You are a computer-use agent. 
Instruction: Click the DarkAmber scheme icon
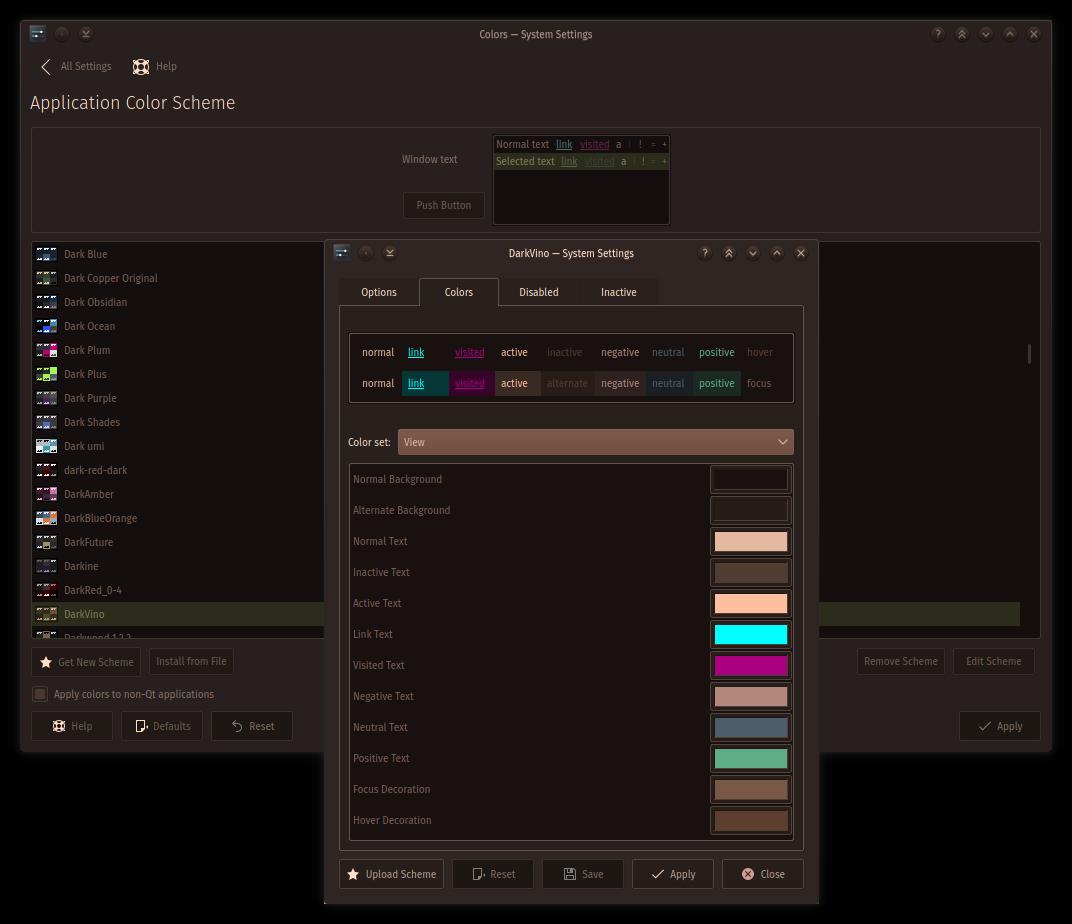pos(46,494)
